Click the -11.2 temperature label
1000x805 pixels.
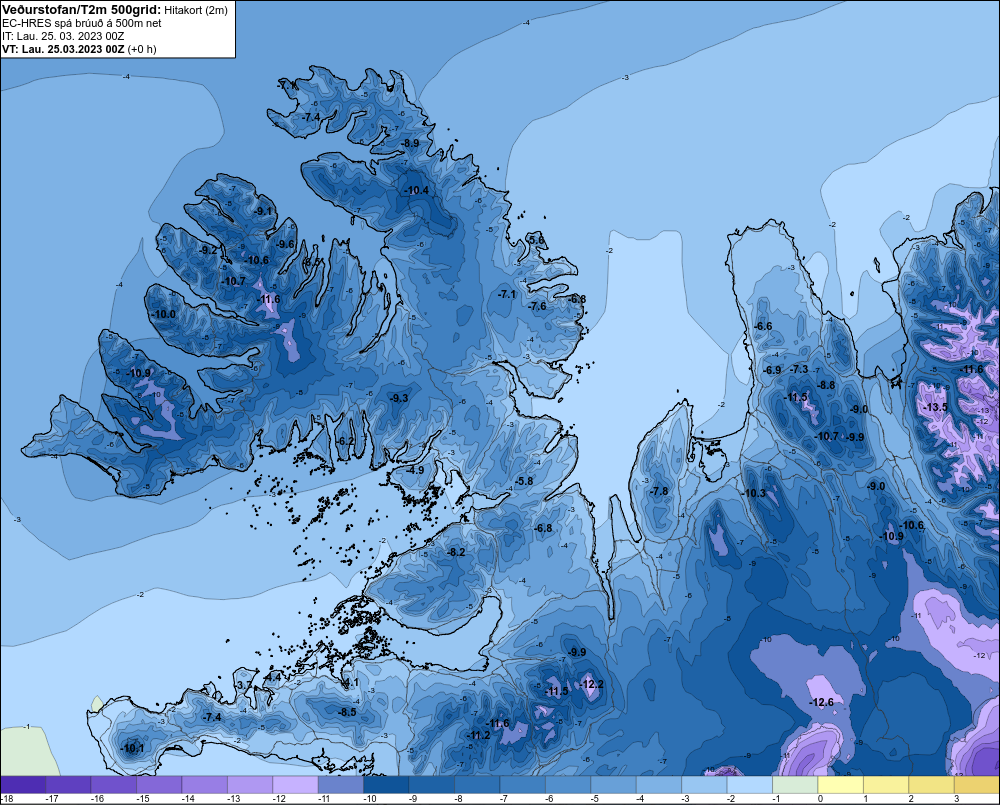[478, 735]
